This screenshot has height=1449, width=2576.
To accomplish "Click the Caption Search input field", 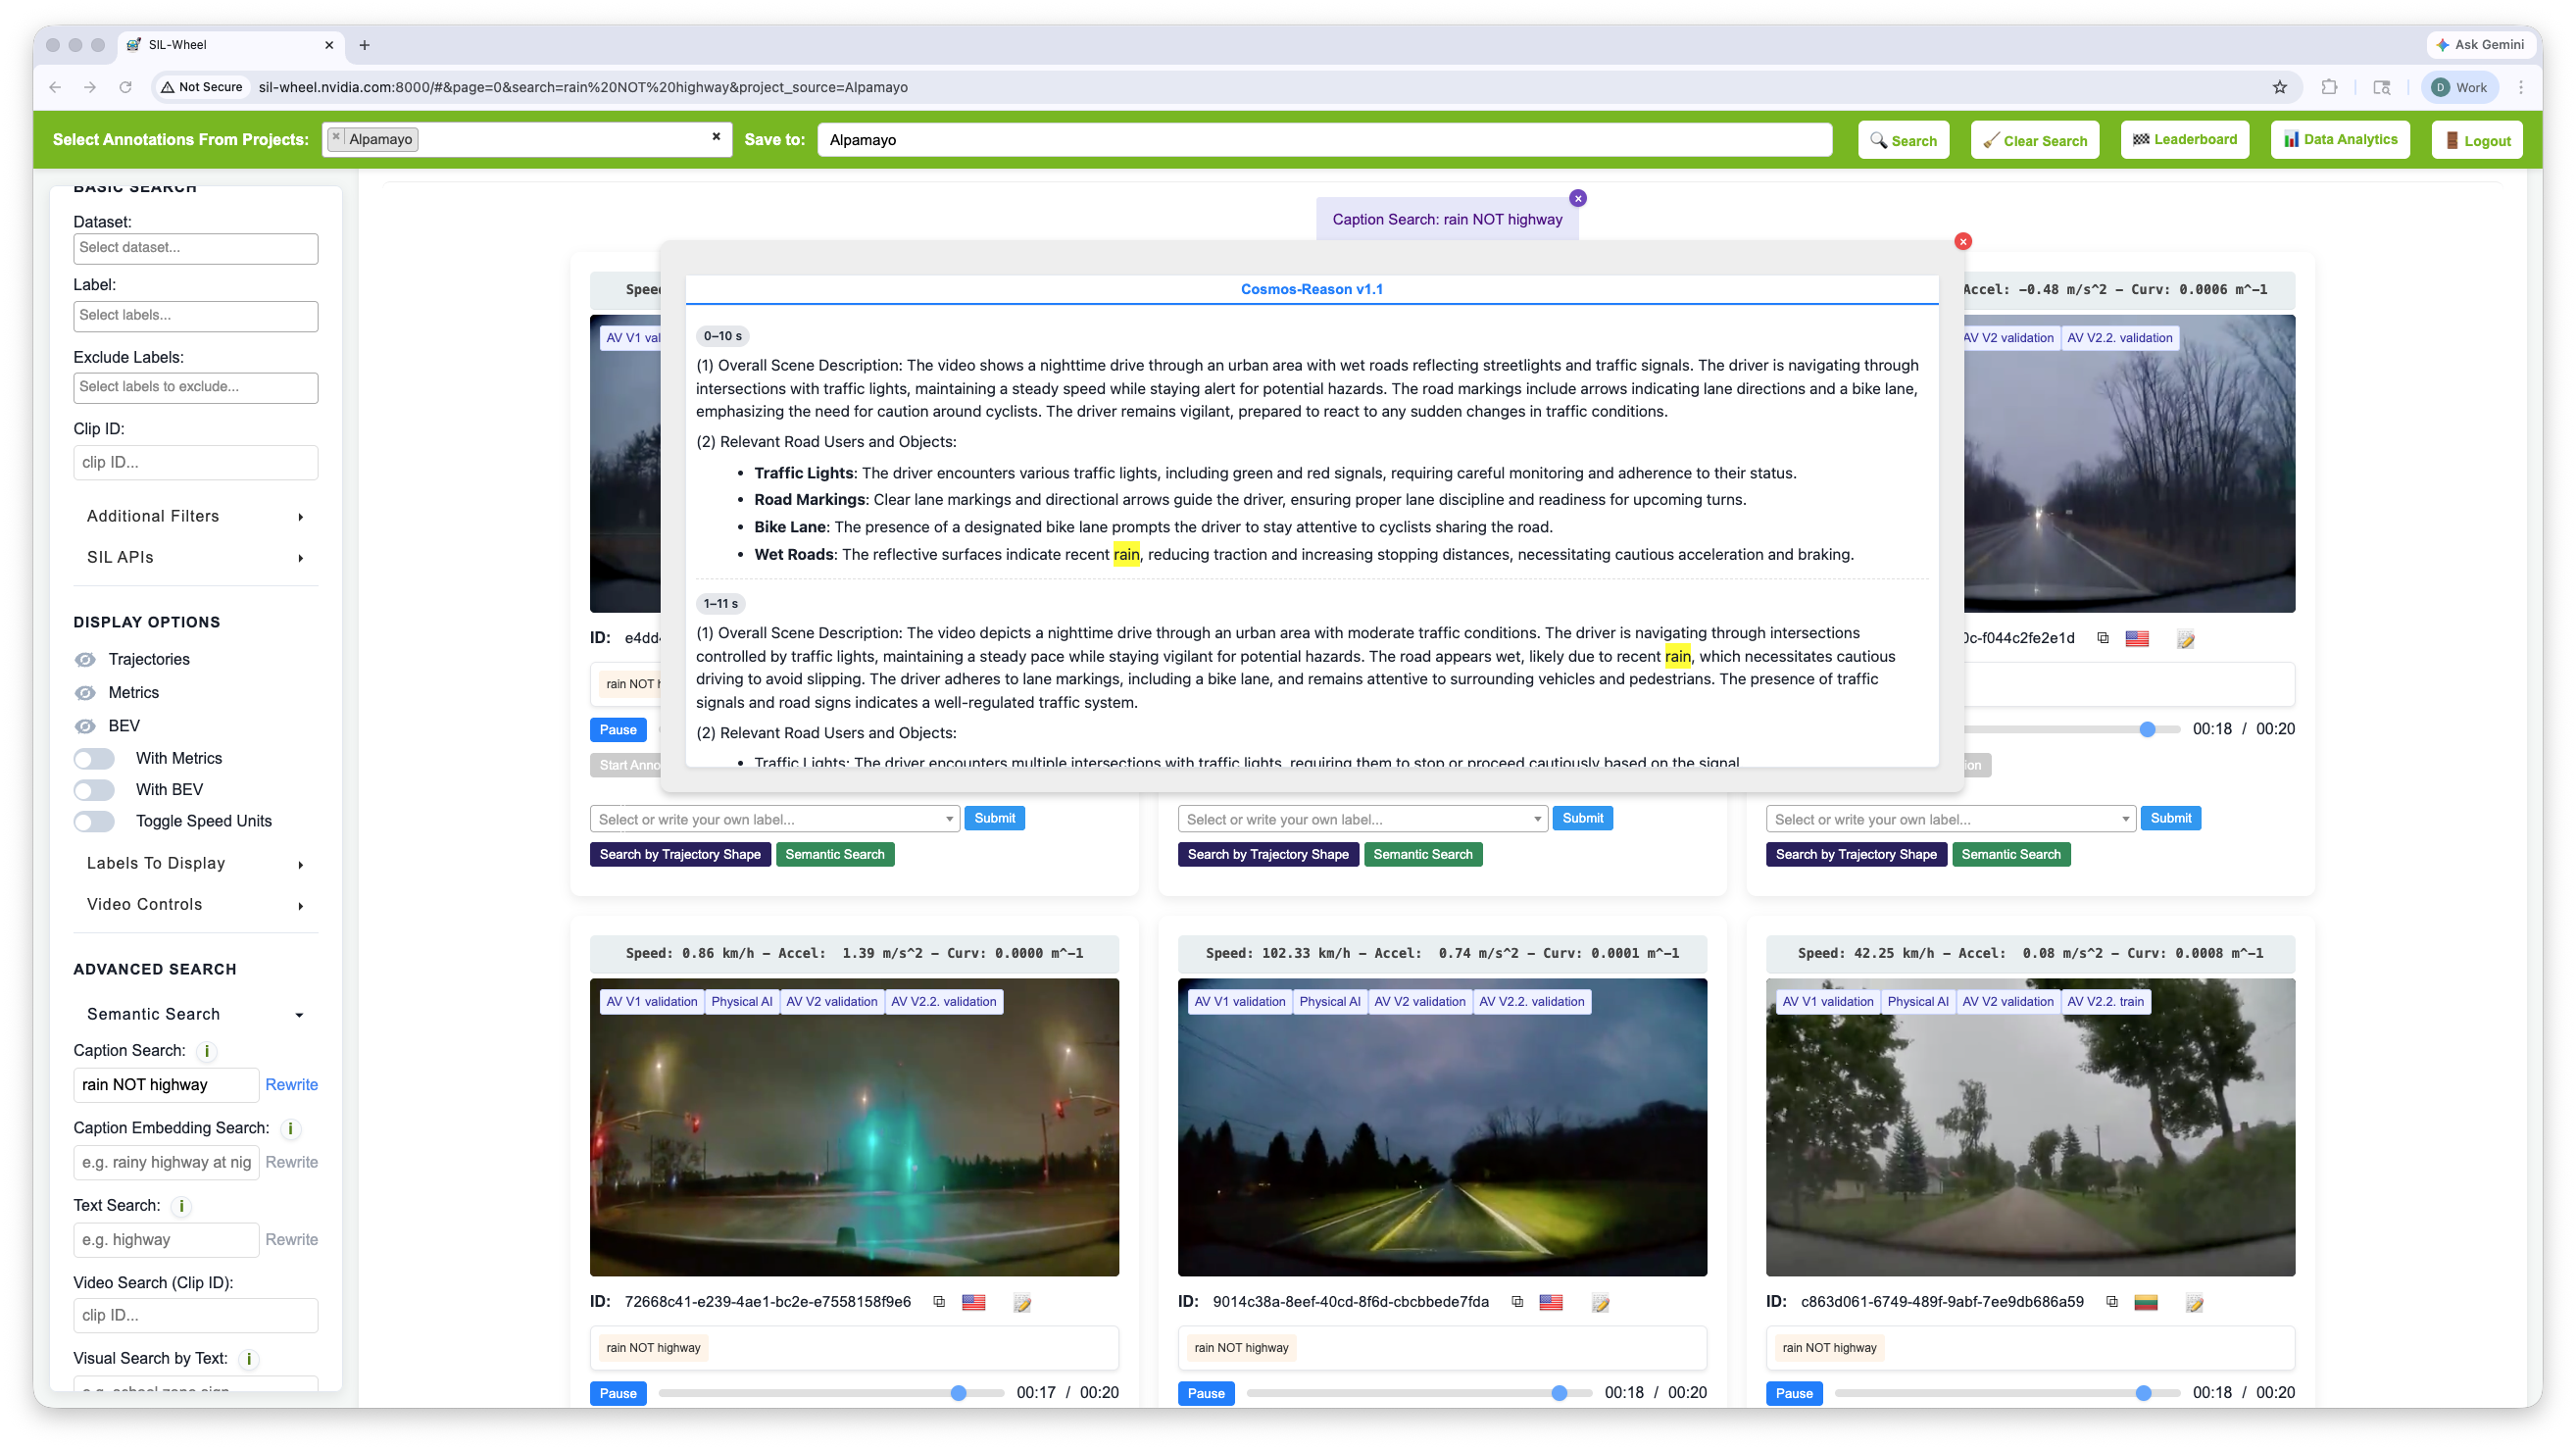I will [x=166, y=1084].
